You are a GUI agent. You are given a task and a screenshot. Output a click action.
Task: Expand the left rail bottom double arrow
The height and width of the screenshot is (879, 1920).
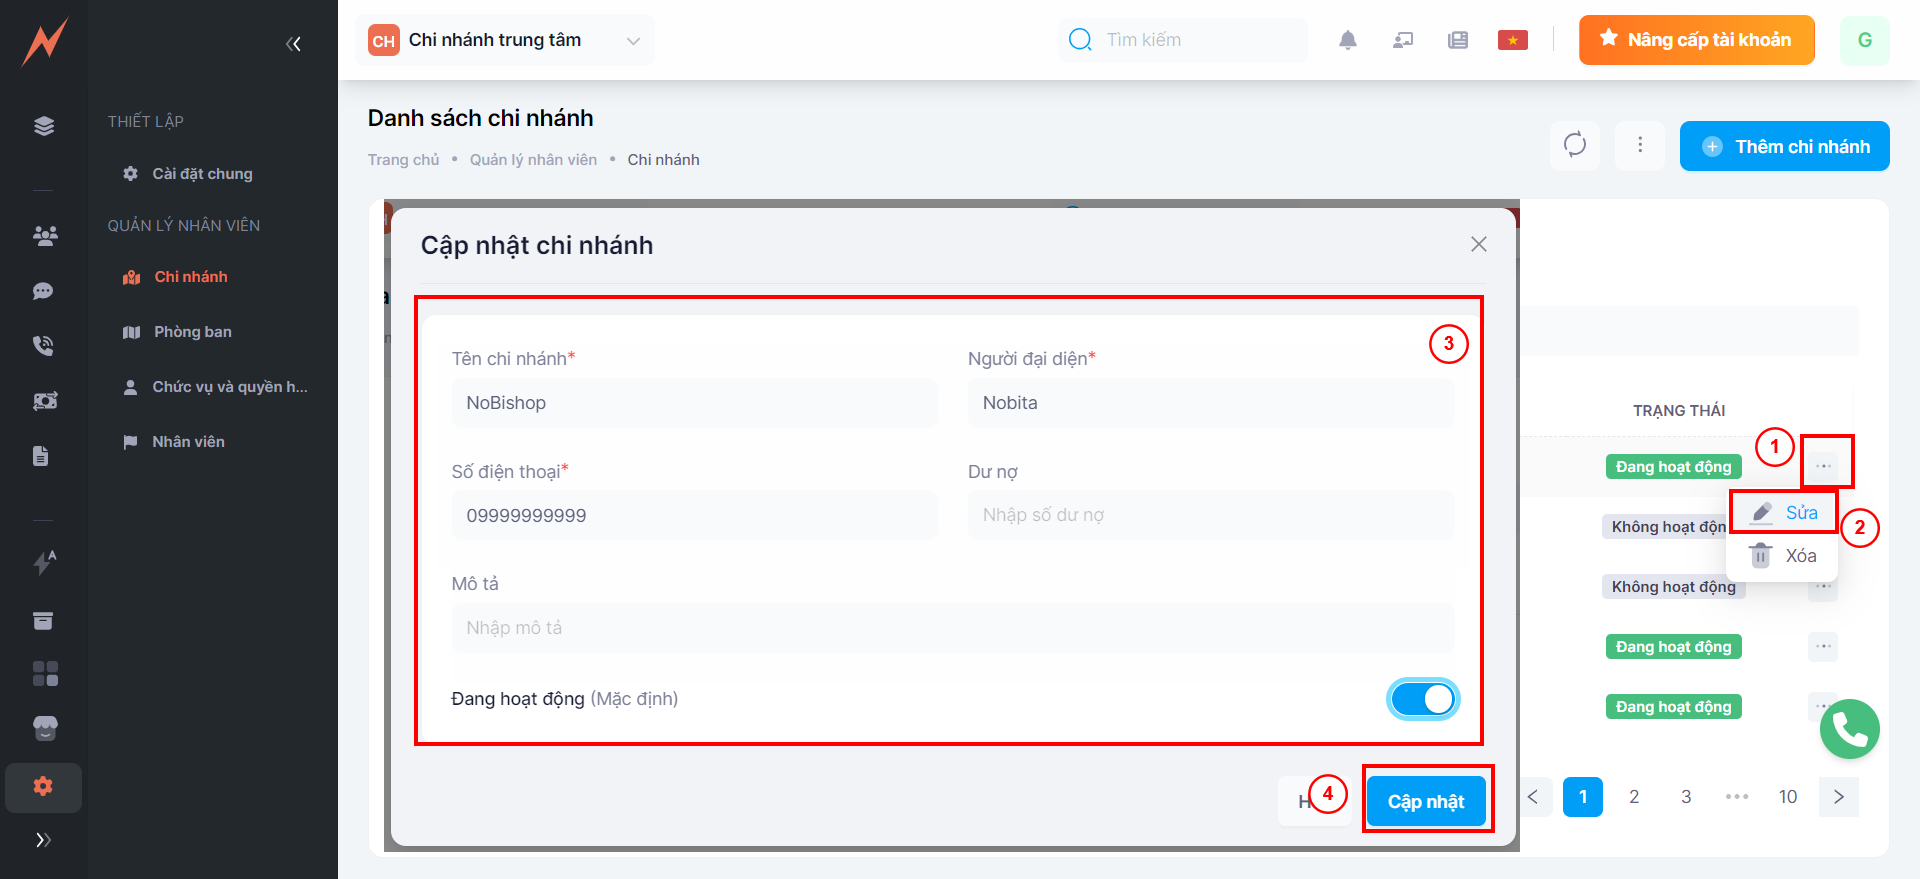(43, 840)
